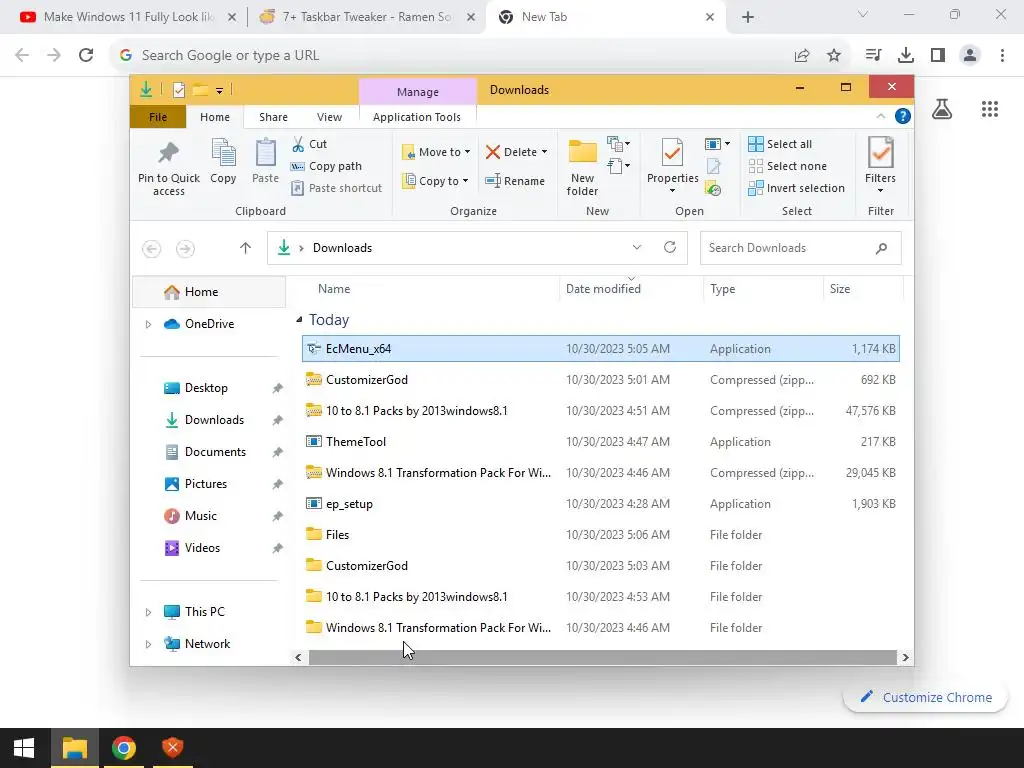
Task: Click quick access toolbar properties checkmark icon
Action: coord(178,90)
